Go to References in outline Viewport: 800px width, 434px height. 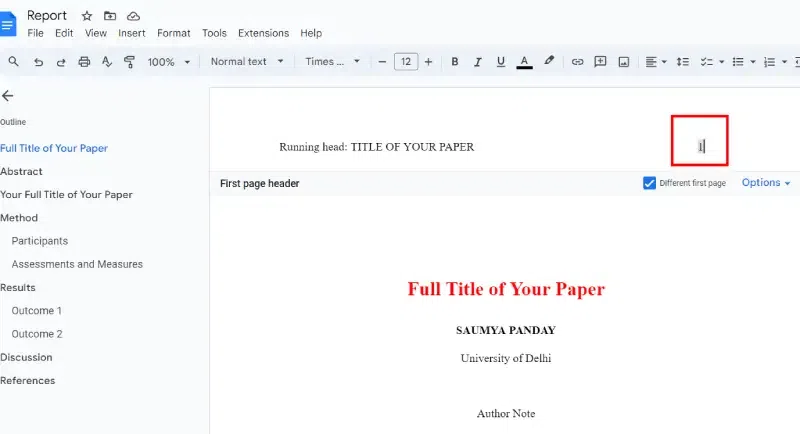point(28,380)
